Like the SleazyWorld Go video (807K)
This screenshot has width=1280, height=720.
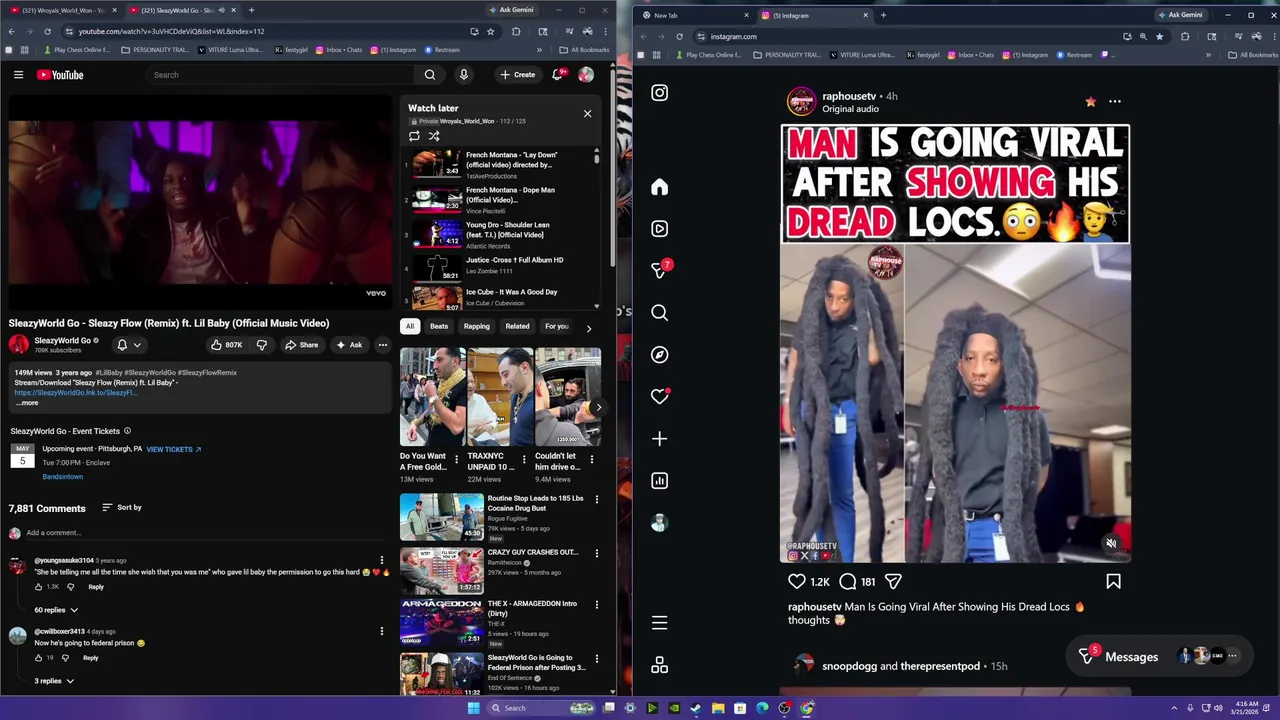point(227,345)
